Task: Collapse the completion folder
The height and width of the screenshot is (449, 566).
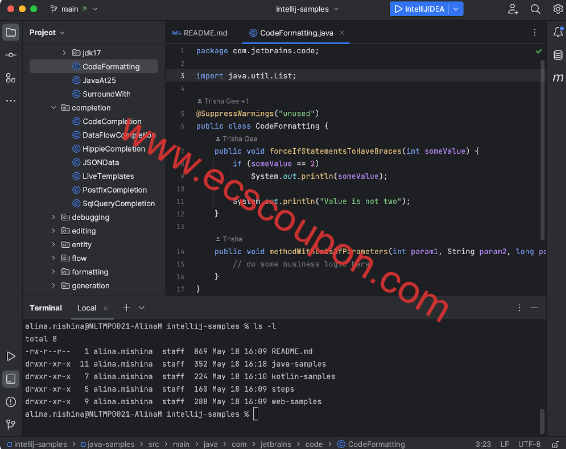Action: (x=53, y=108)
